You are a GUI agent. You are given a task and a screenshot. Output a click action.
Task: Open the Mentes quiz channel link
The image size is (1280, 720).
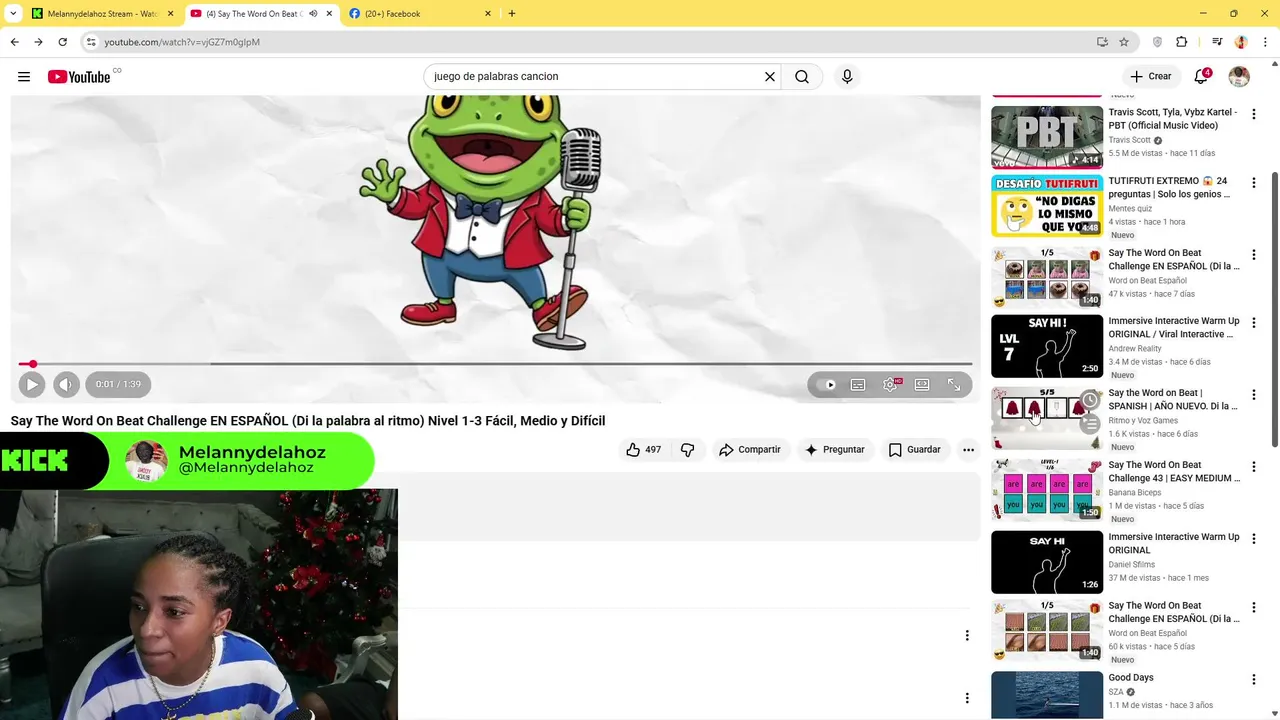[1130, 209]
